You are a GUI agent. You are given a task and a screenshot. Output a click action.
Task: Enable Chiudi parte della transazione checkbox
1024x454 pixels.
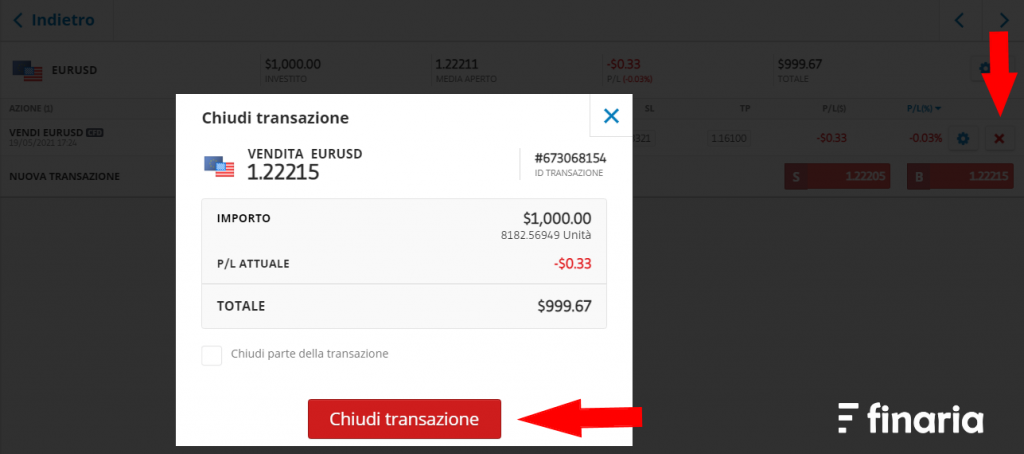pos(212,355)
